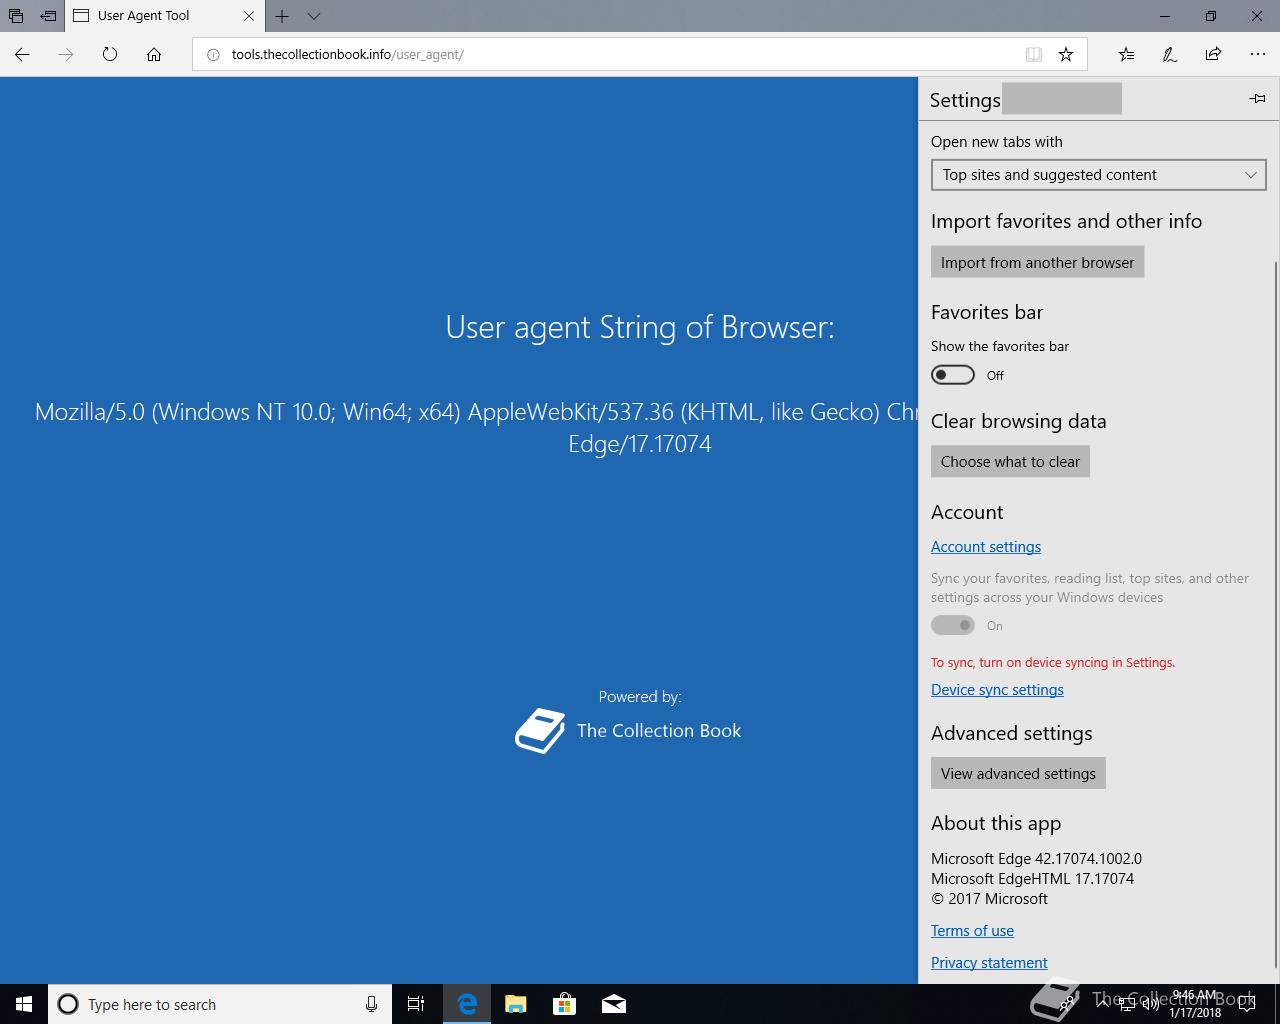Open the Hub favorites list
1280x1024 pixels.
click(1126, 55)
